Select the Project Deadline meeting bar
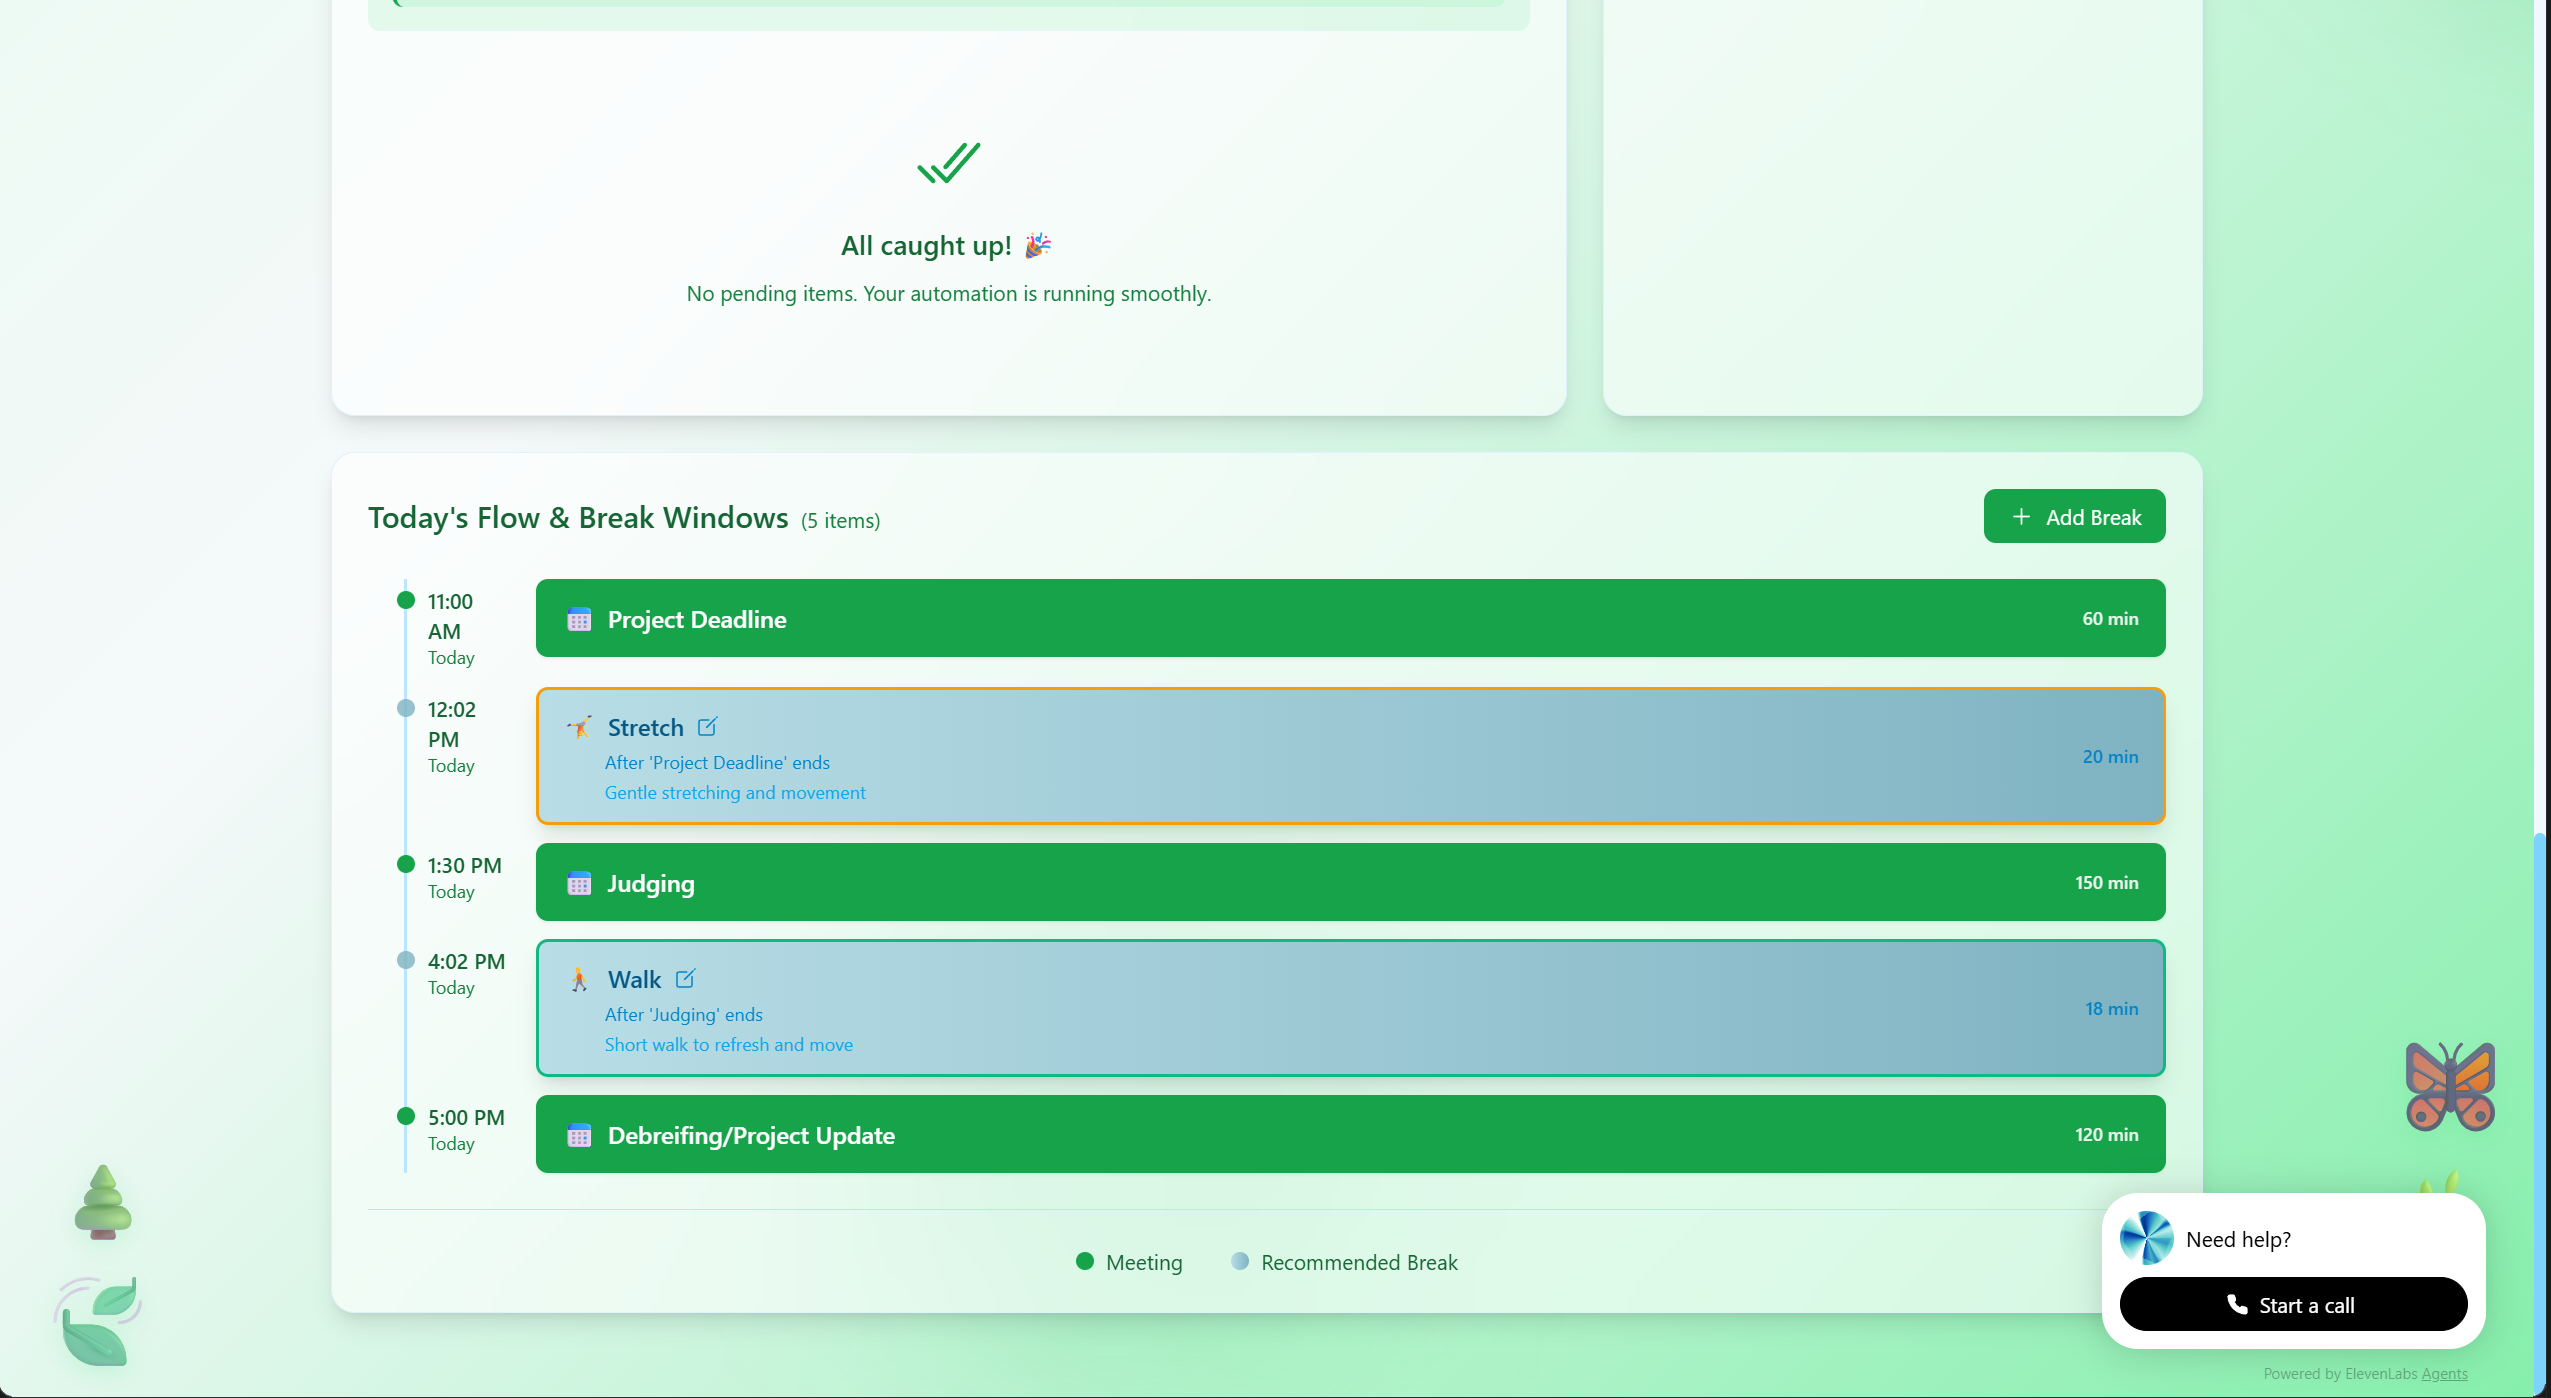Screen dimensions: 2551x1398 1350,619
